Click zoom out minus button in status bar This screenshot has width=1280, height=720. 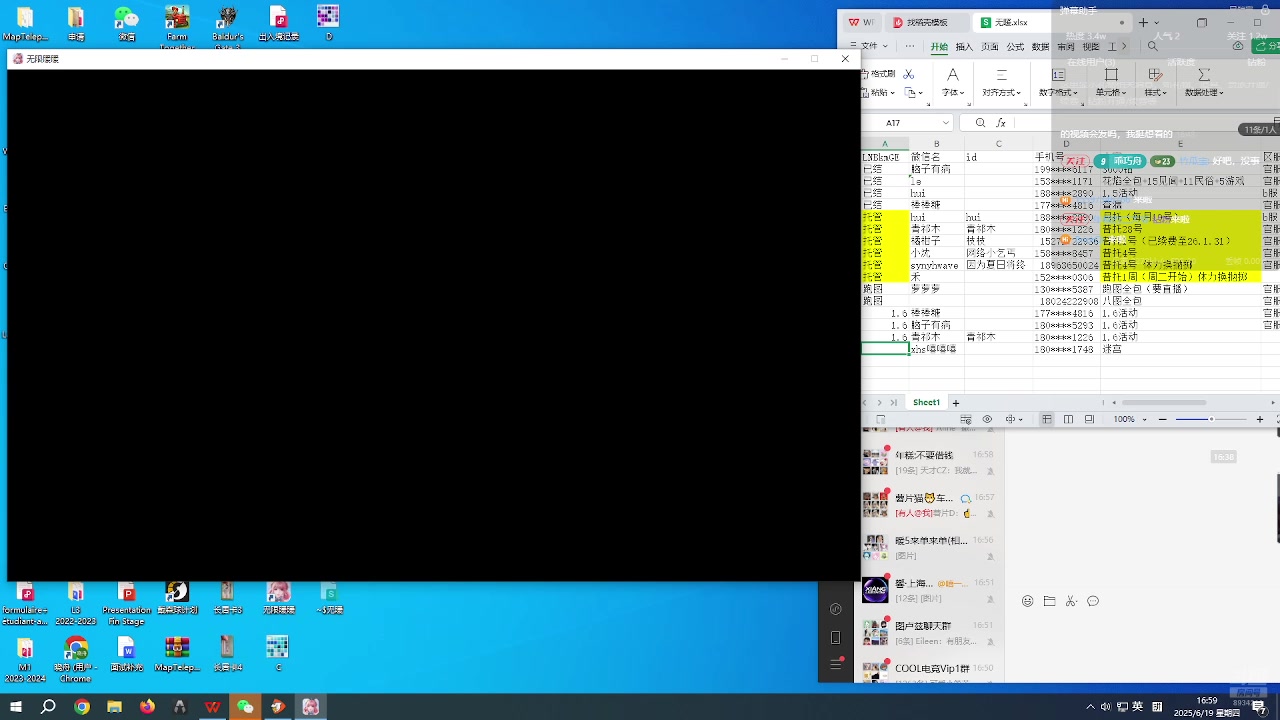click(x=1162, y=419)
